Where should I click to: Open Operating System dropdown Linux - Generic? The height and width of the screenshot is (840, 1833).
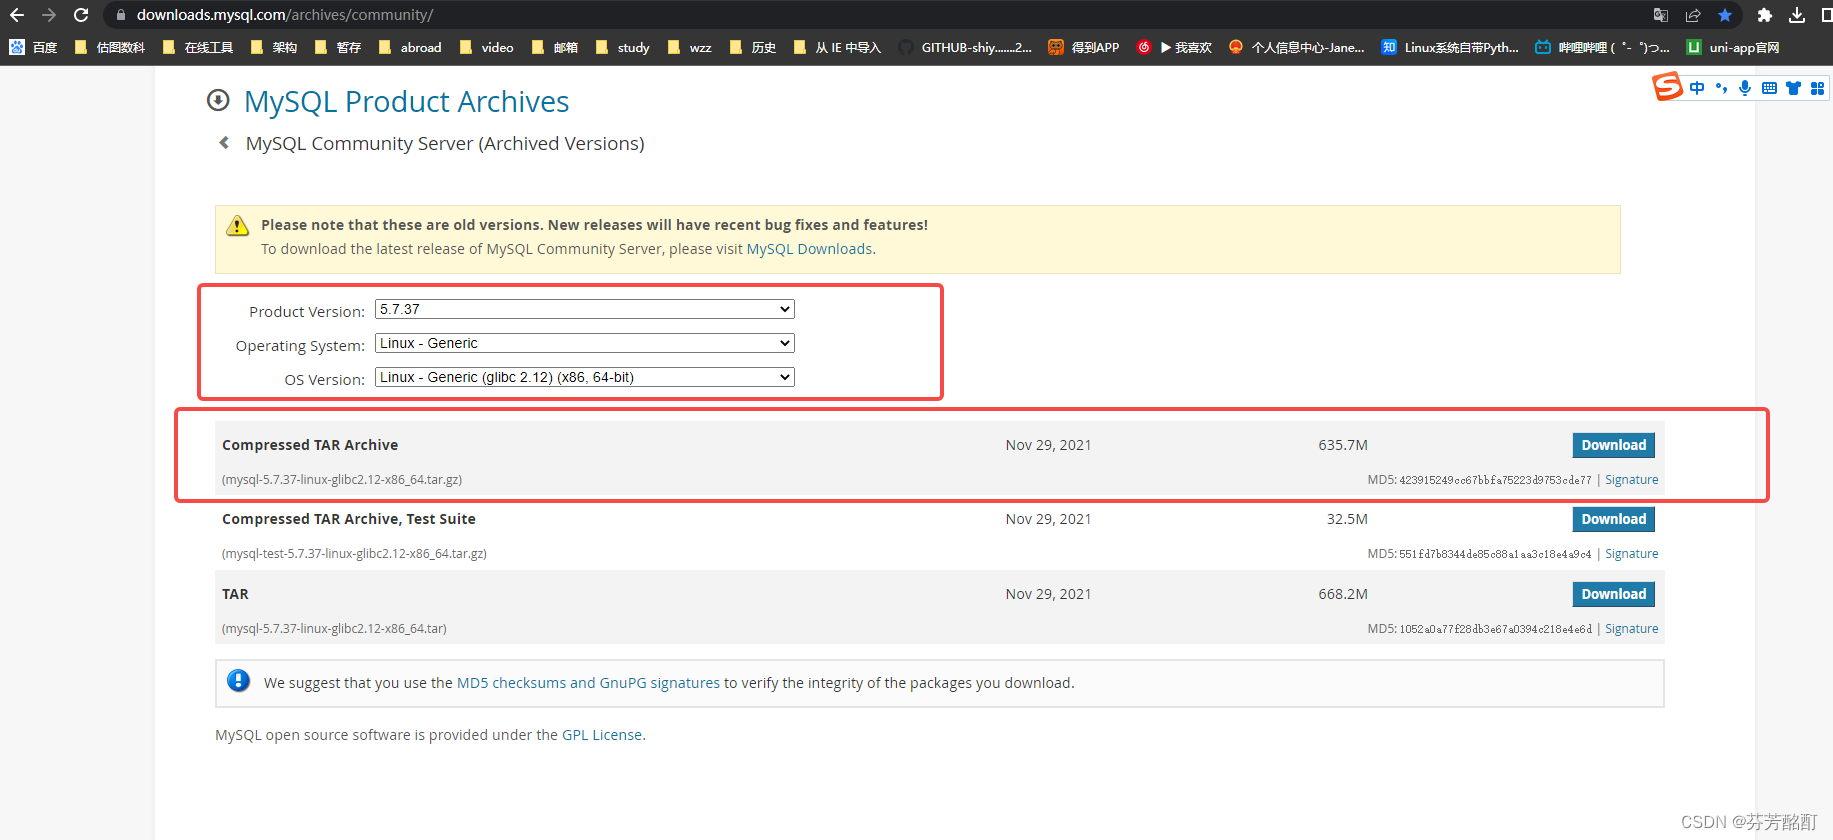584,343
